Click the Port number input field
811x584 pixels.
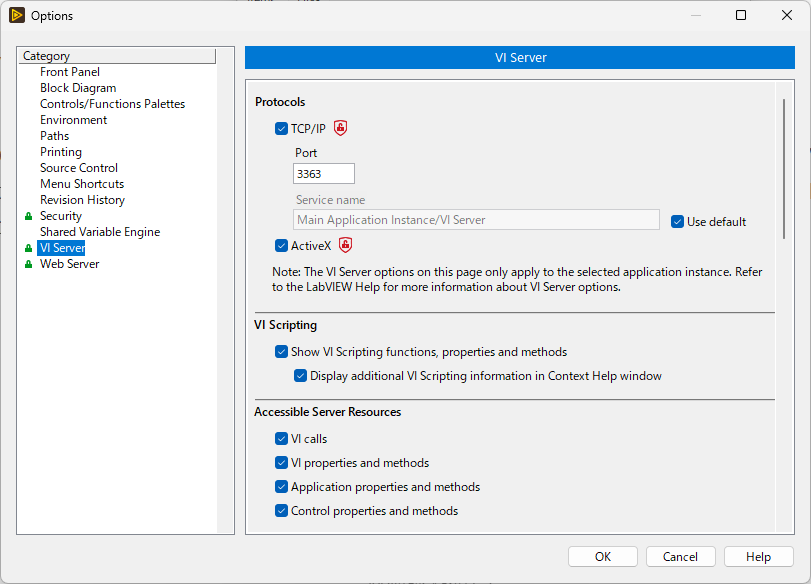(x=324, y=174)
